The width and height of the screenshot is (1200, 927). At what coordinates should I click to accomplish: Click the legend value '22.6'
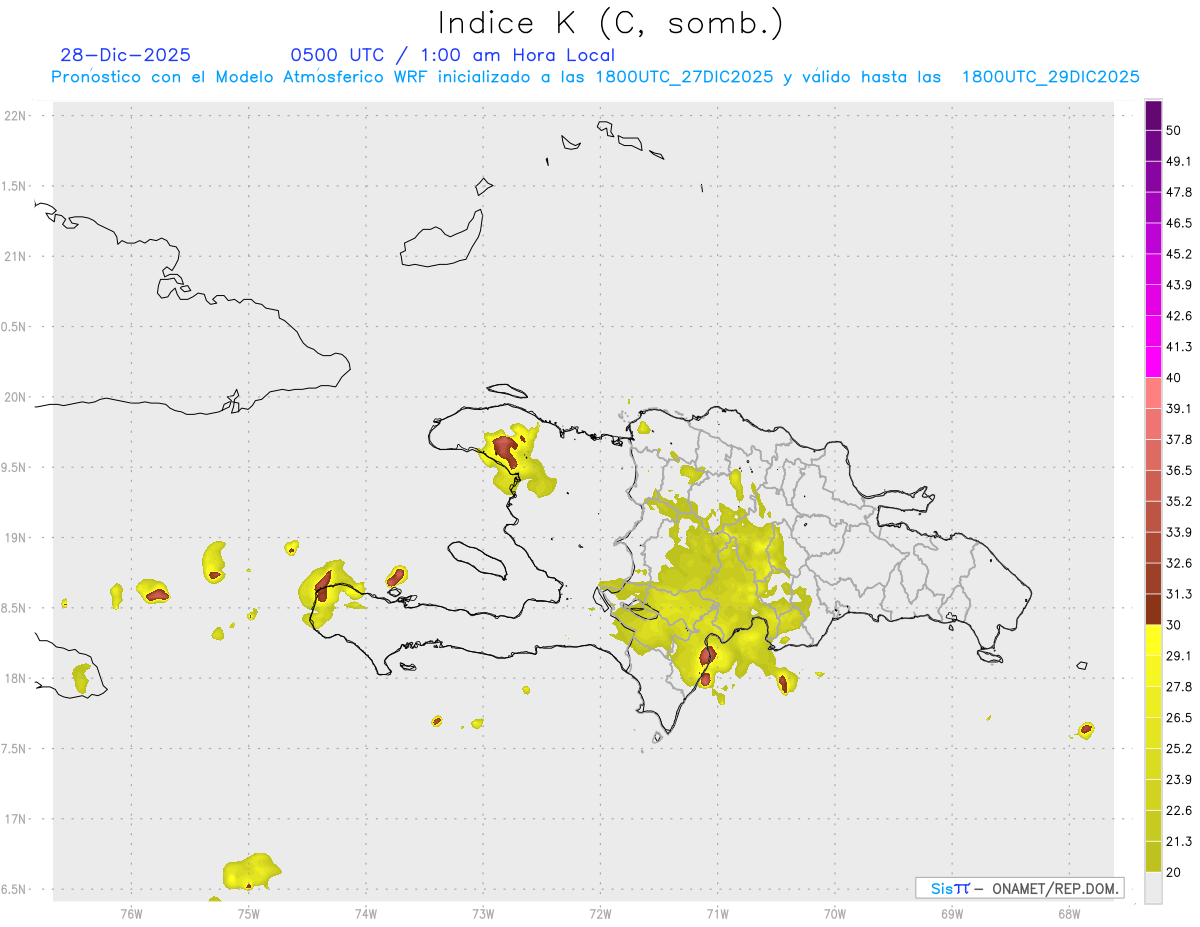(1179, 810)
